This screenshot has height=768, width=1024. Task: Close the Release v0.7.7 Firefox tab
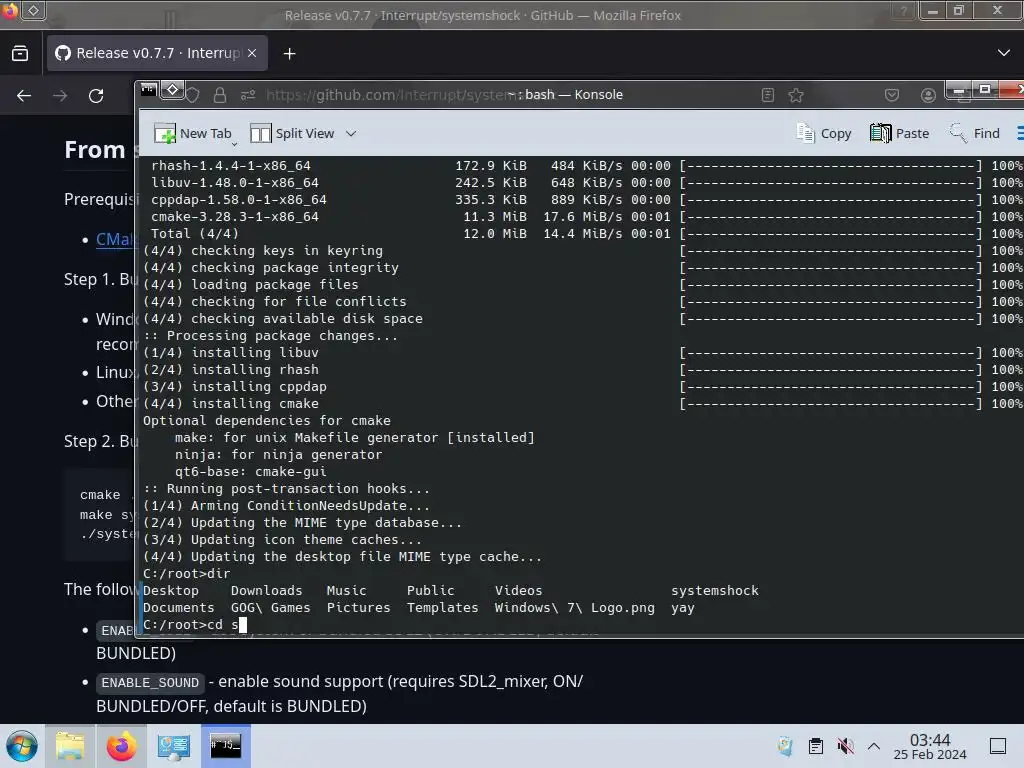[x=252, y=54]
